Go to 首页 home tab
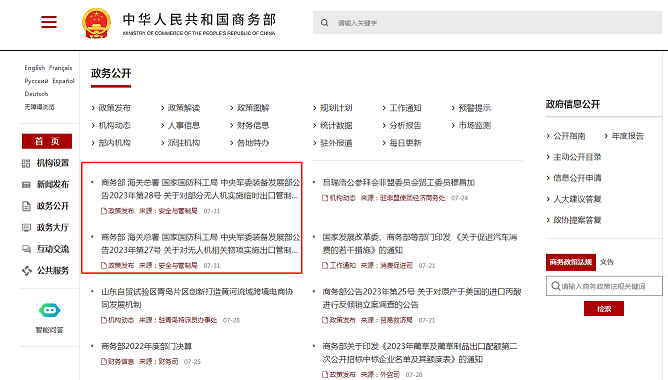 point(47,141)
